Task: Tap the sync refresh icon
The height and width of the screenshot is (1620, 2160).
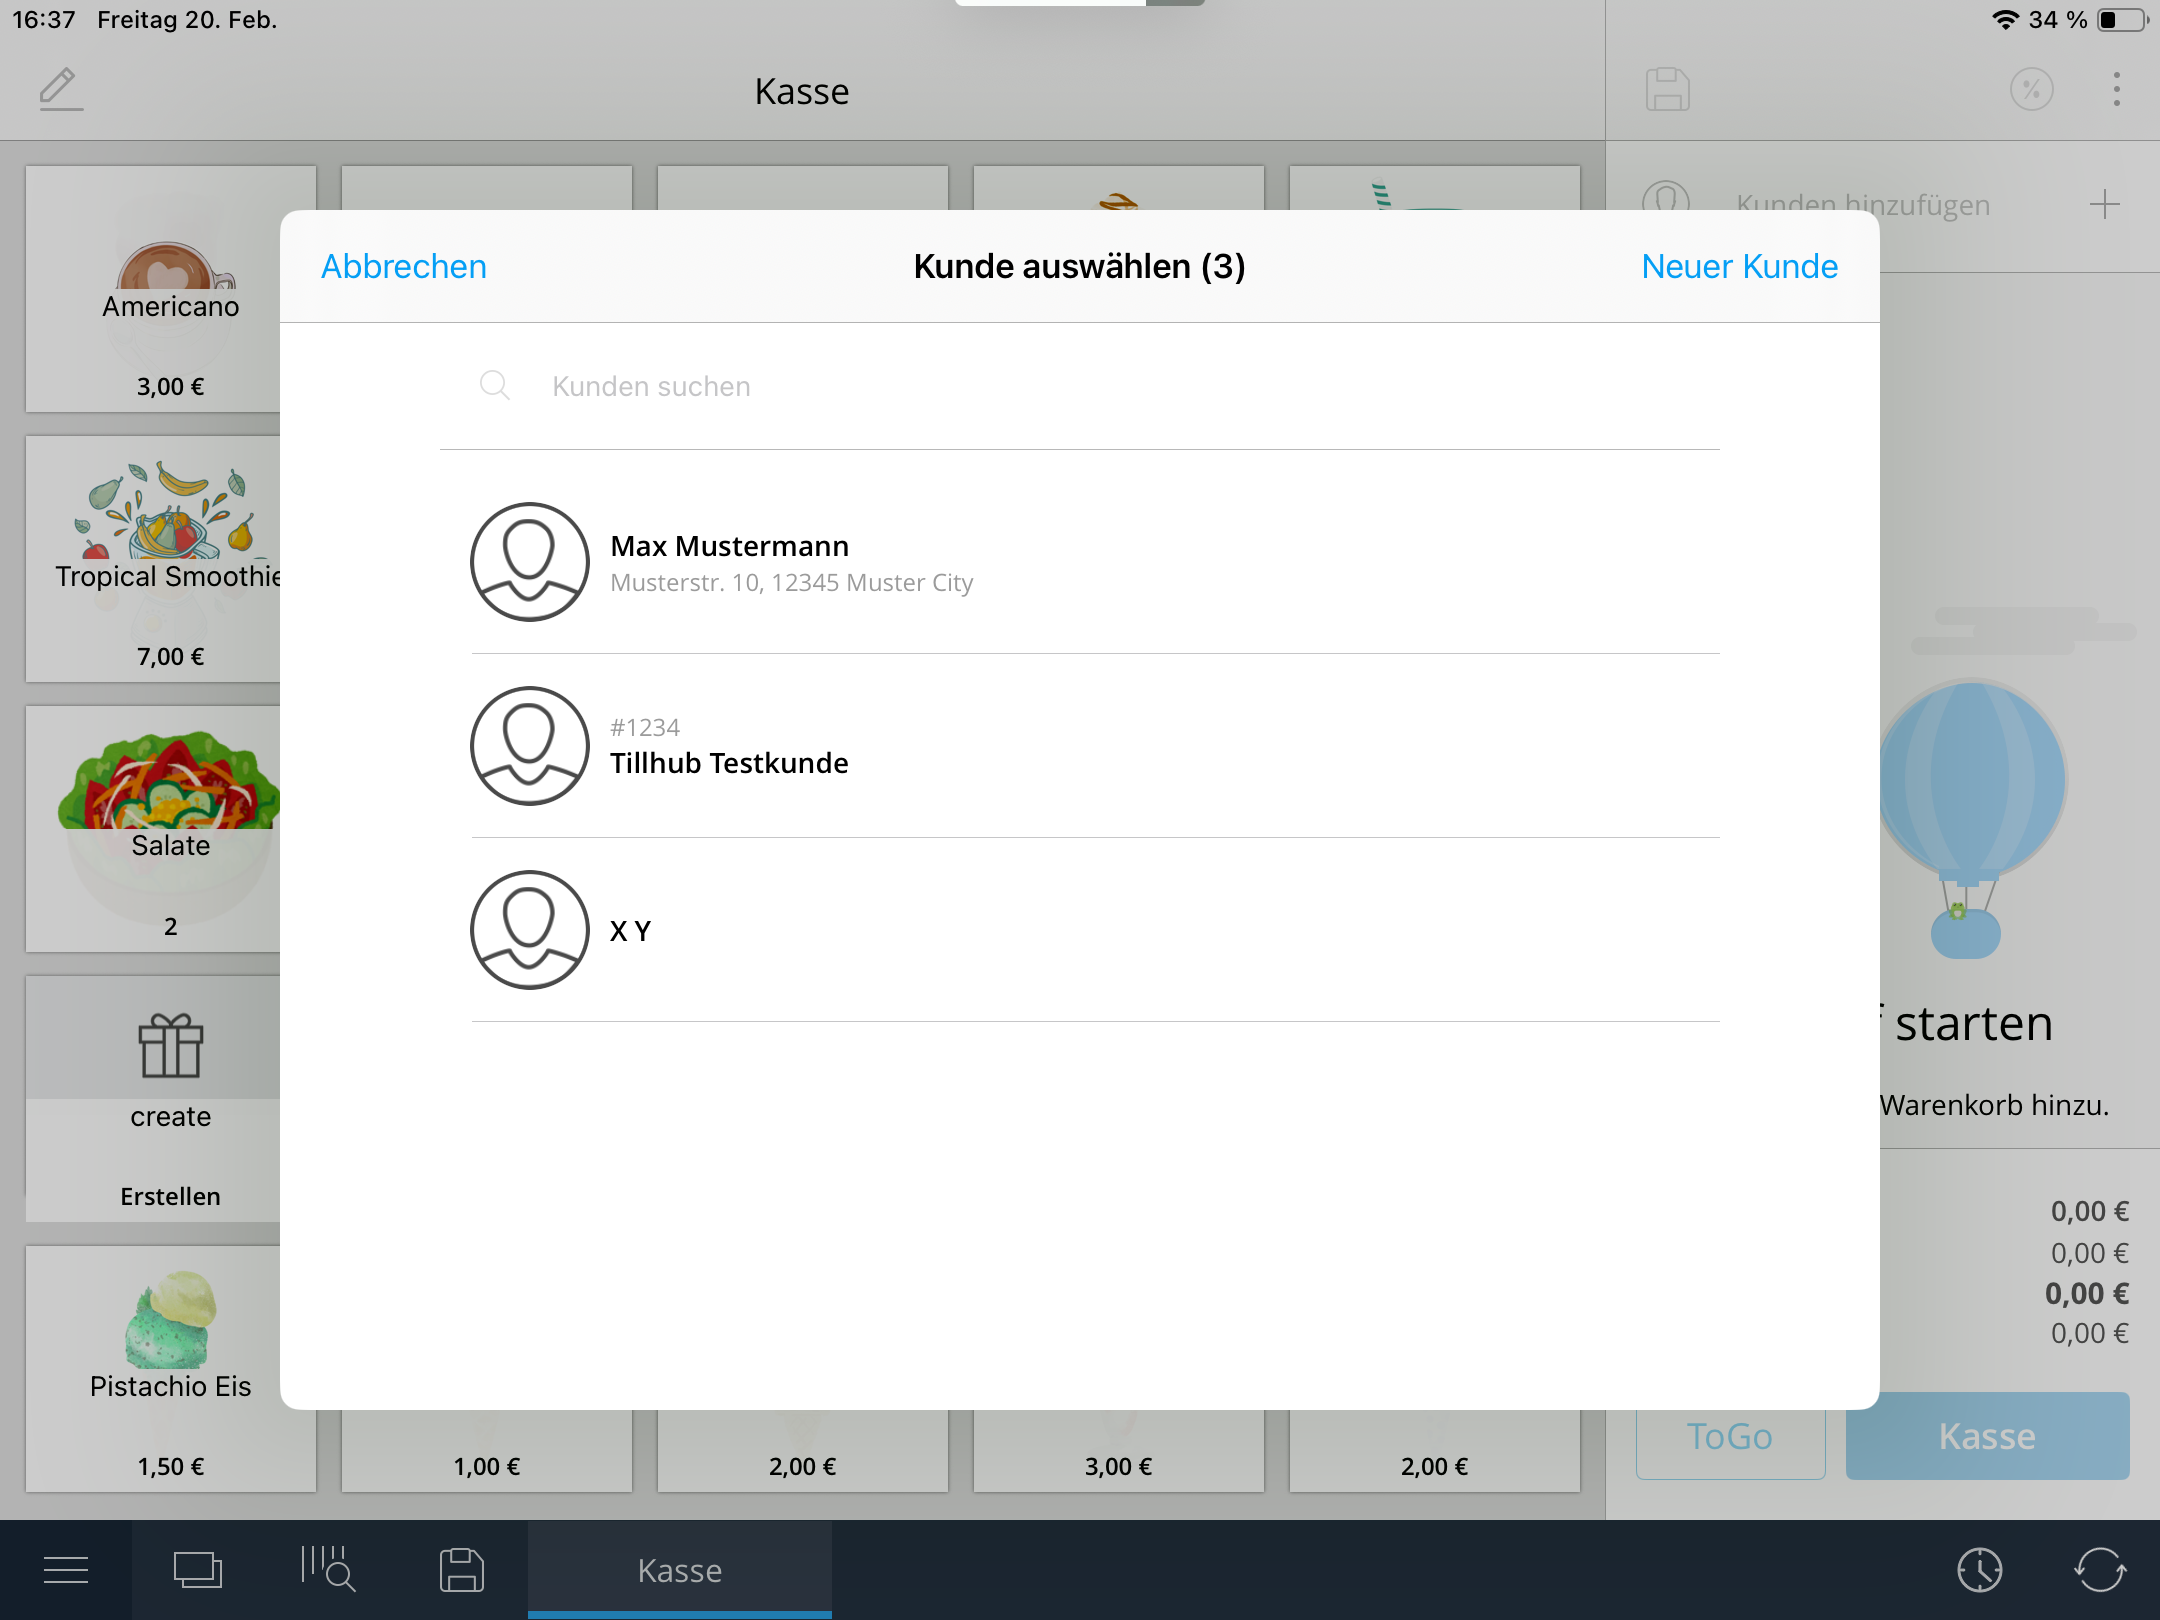Action: [x=2099, y=1570]
